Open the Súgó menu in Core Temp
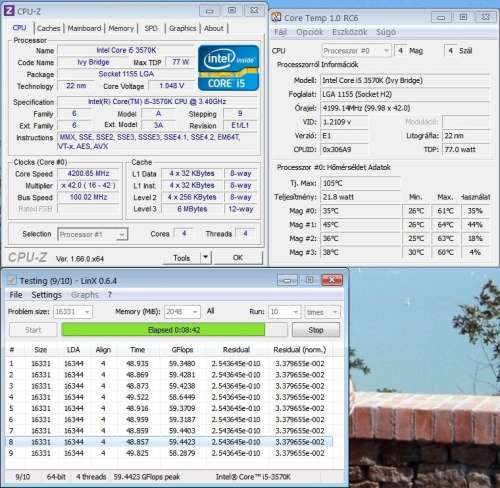Screen dimensions: 500x488 pyautogui.click(x=386, y=32)
